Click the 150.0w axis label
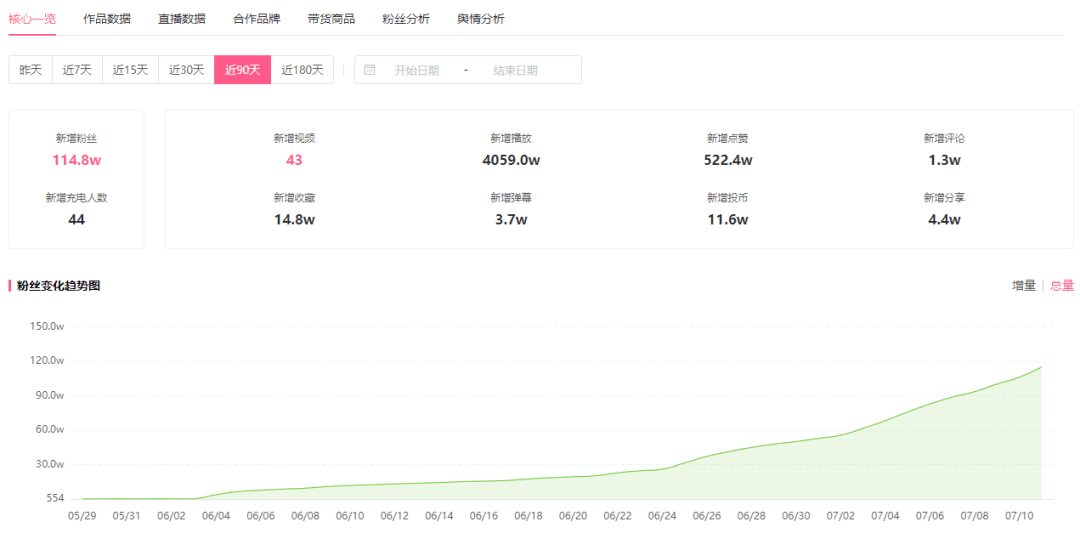 tap(48, 326)
